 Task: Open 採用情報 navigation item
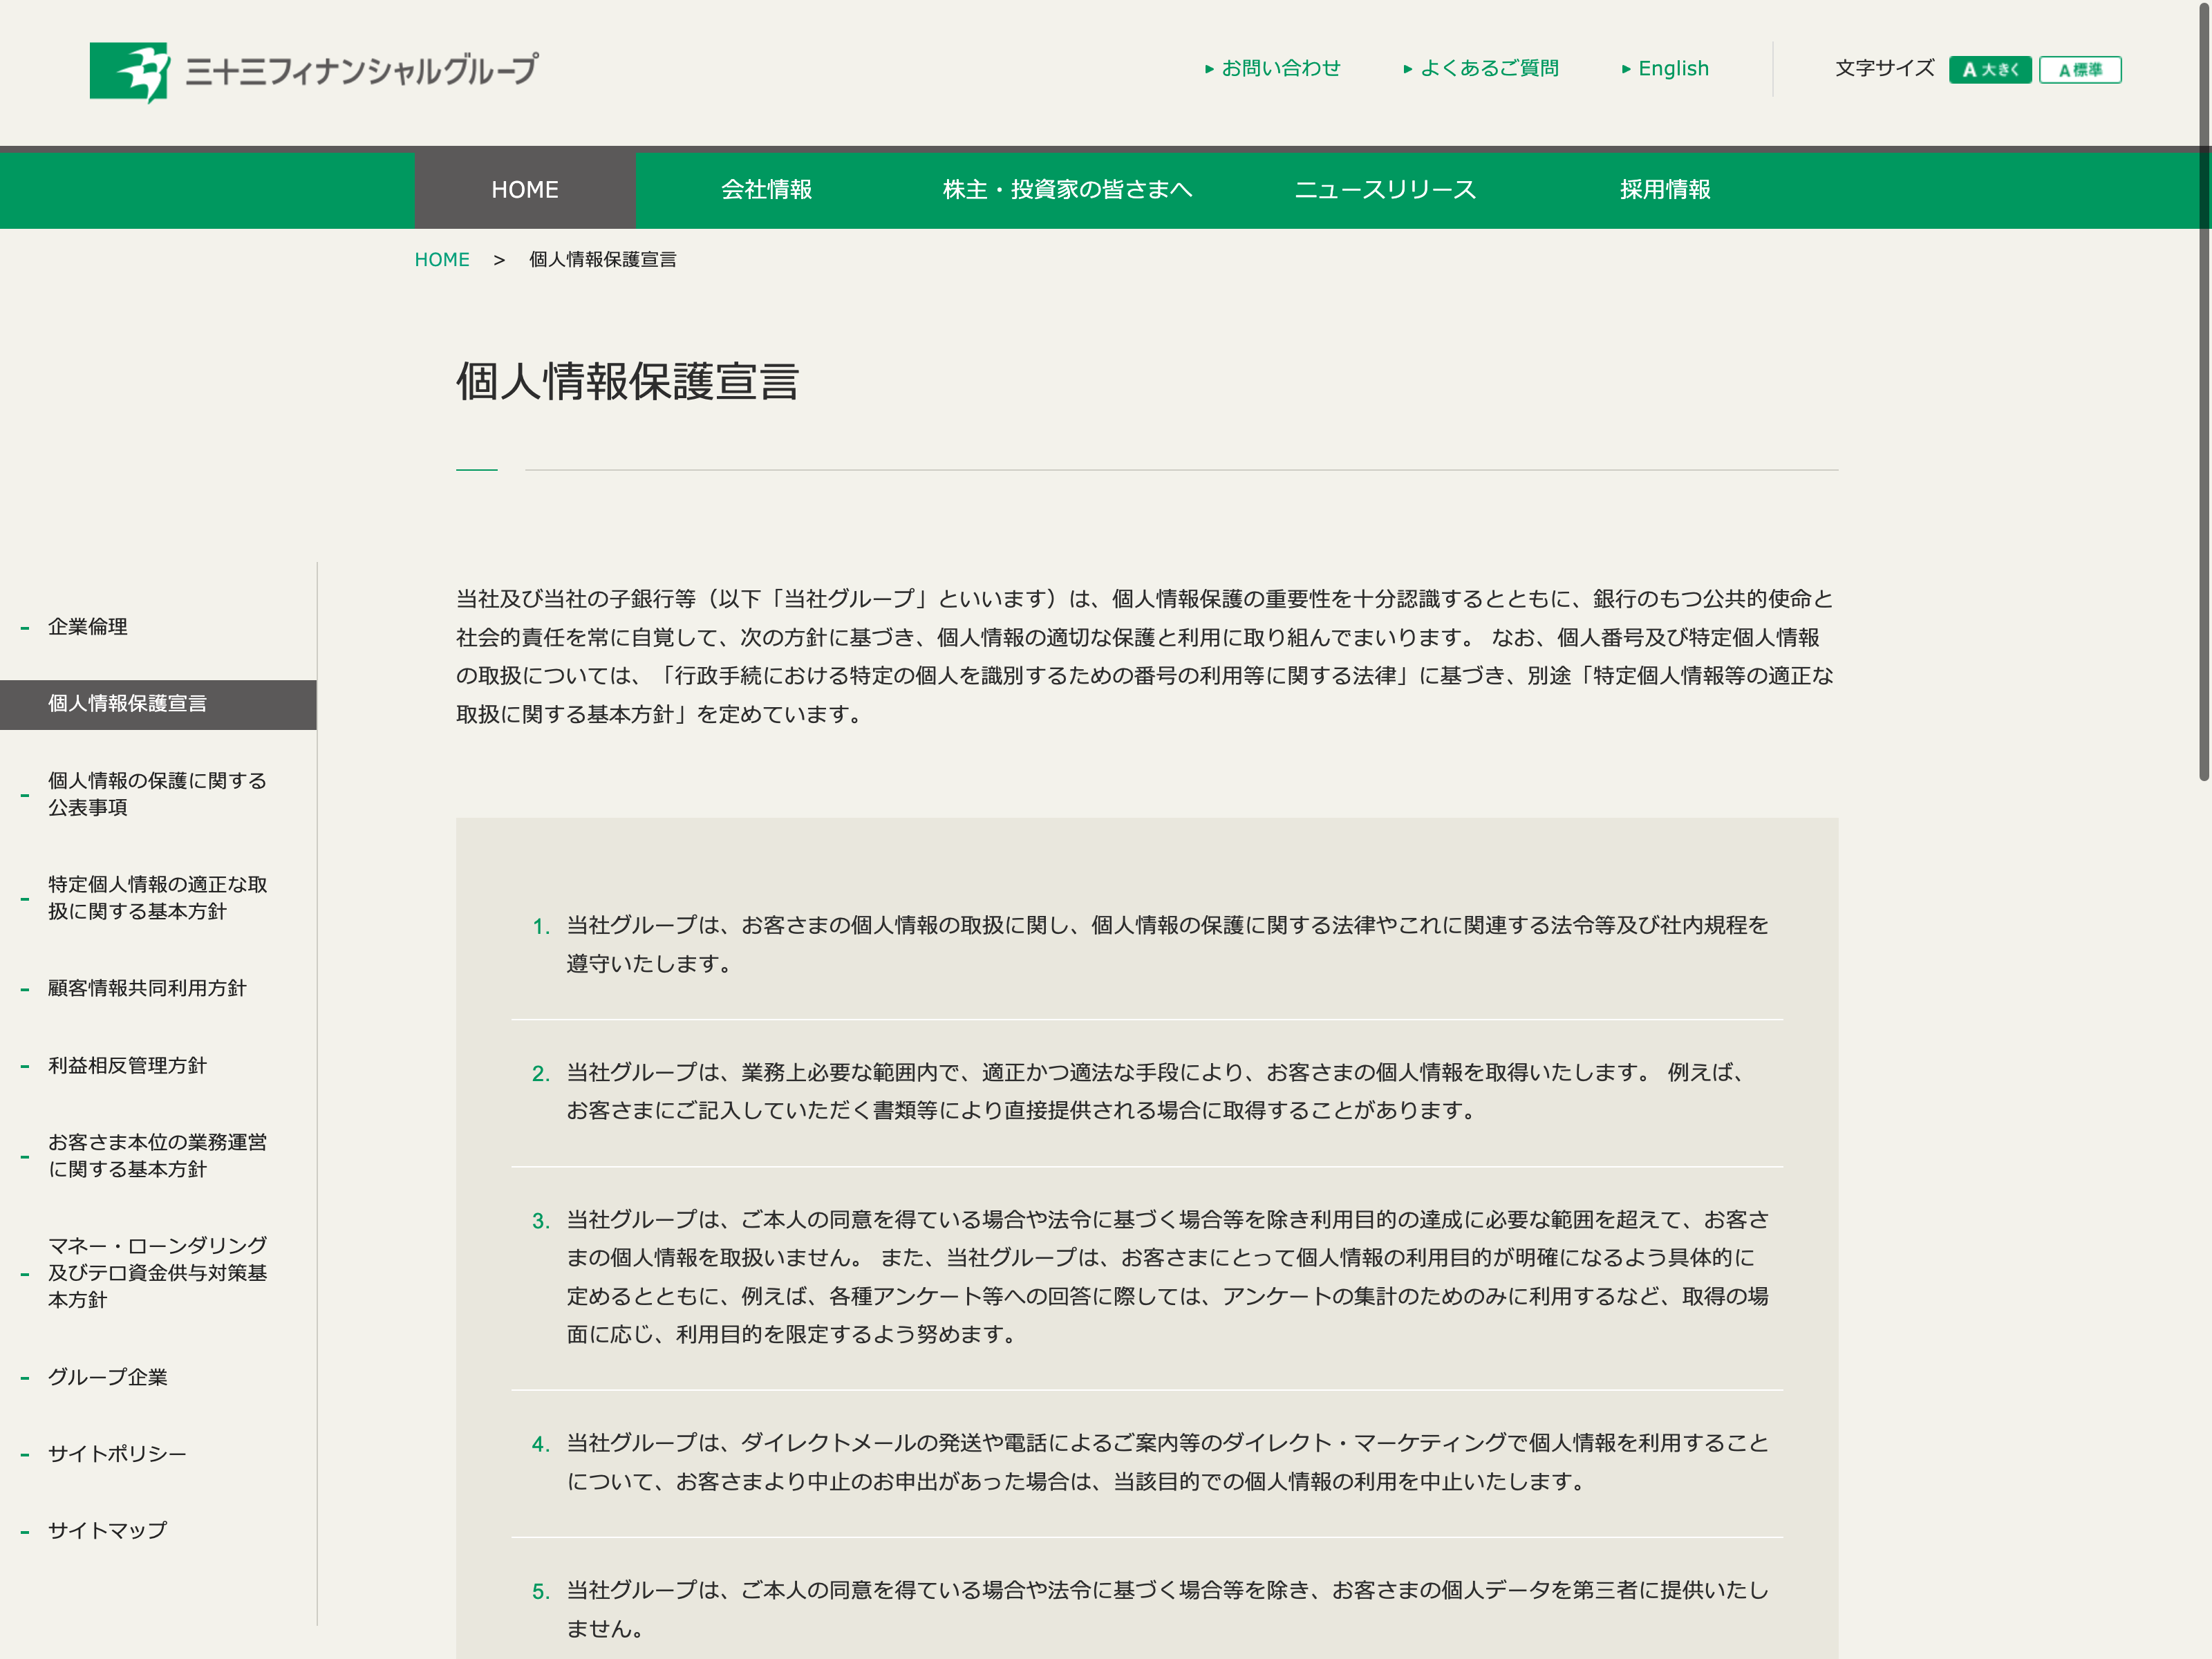pyautogui.click(x=1664, y=190)
